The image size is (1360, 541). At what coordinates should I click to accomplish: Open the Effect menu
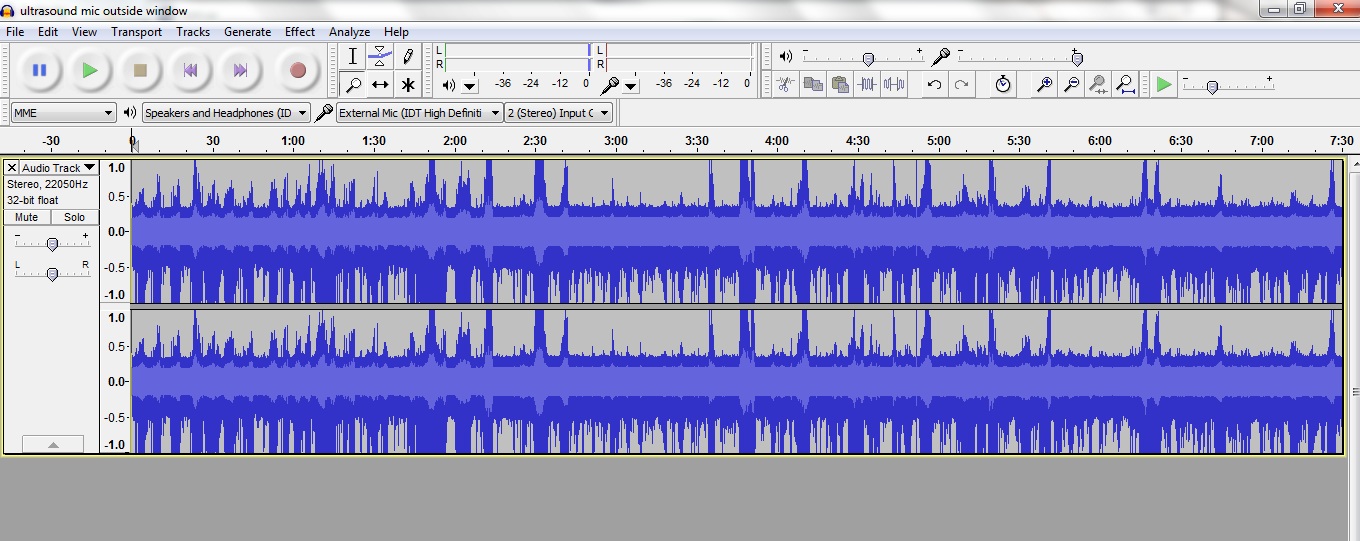299,32
